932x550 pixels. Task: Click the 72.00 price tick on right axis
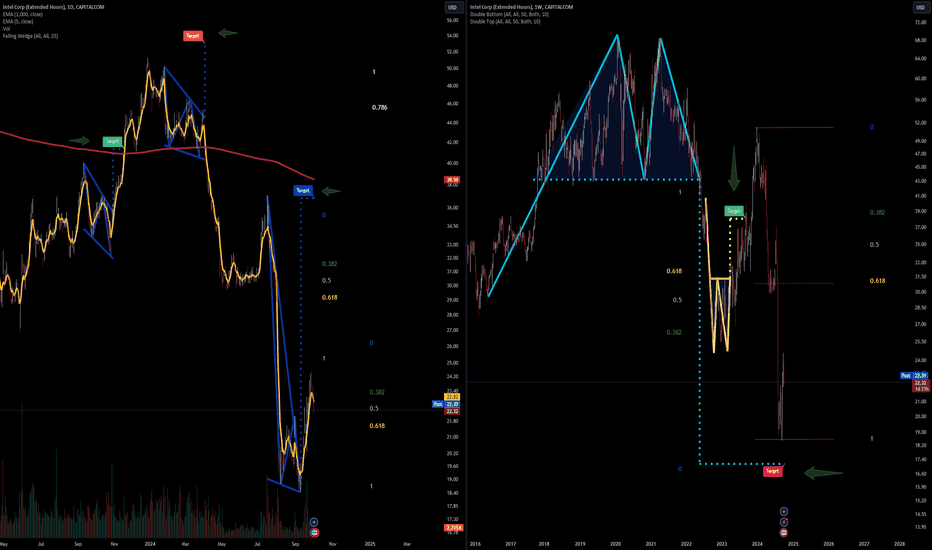click(x=920, y=22)
